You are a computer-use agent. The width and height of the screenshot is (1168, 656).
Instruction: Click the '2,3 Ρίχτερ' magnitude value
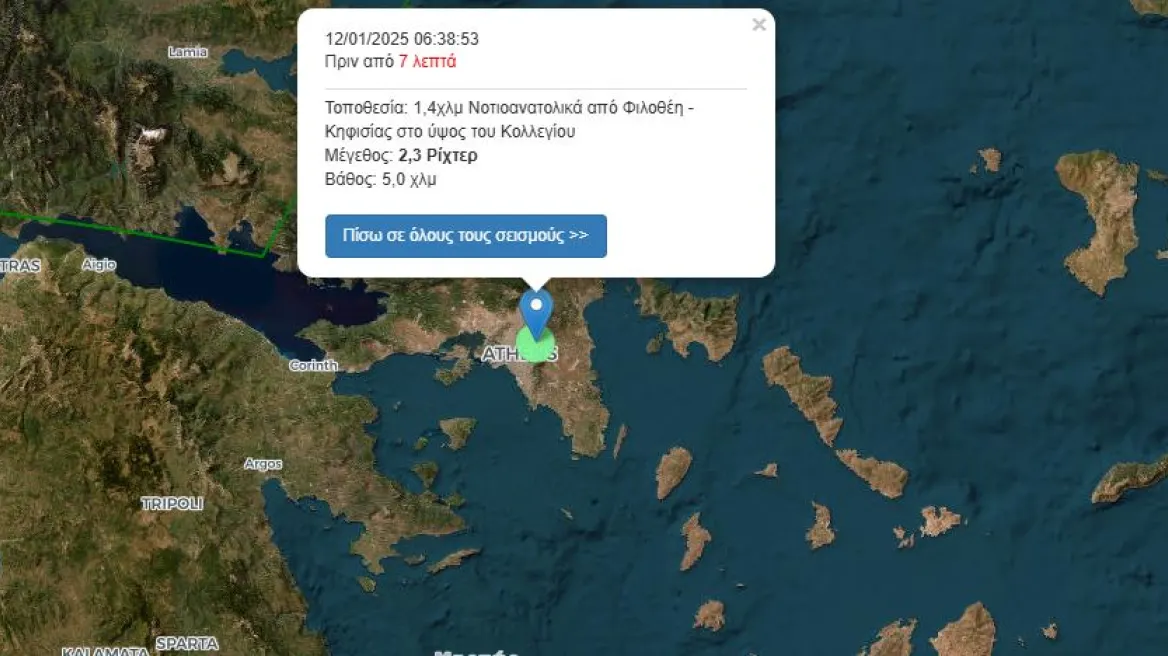(438, 155)
